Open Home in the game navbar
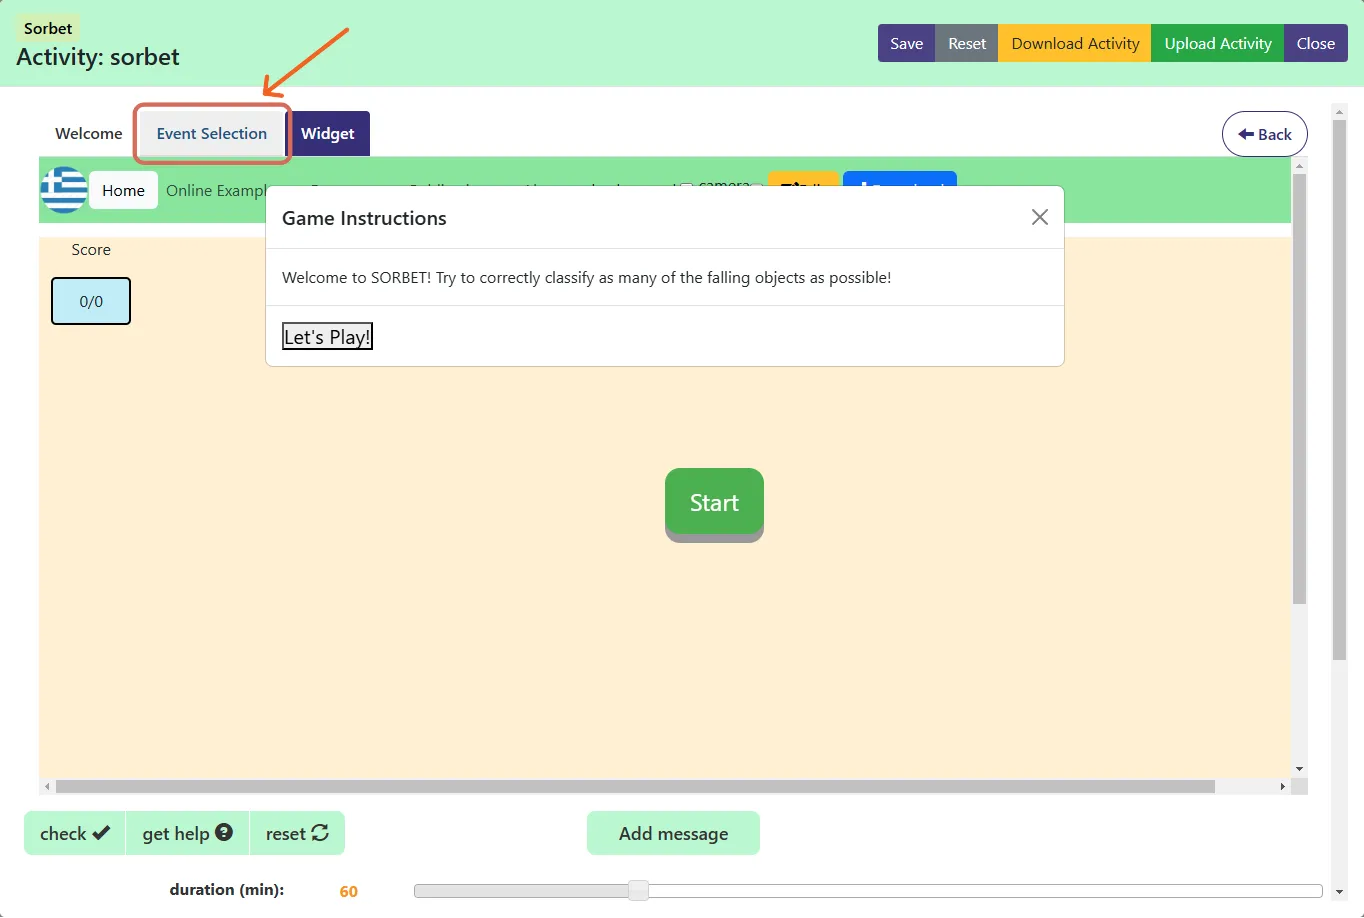This screenshot has height=918, width=1364. [123, 190]
